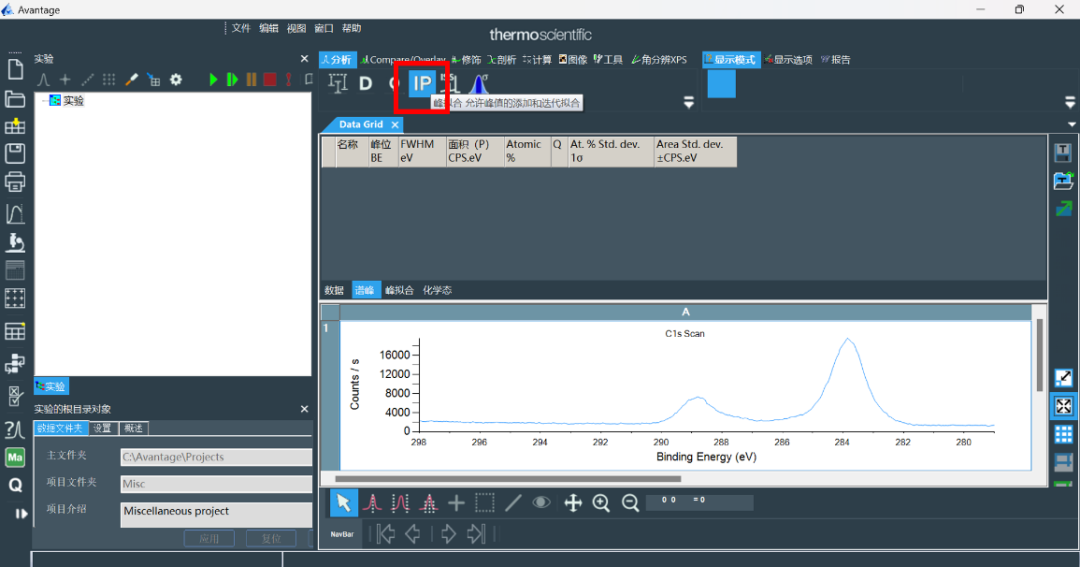Screen dimensions: 1080x567
Task: Expand the analysis ribbon overflow arrow
Action: click(688, 103)
